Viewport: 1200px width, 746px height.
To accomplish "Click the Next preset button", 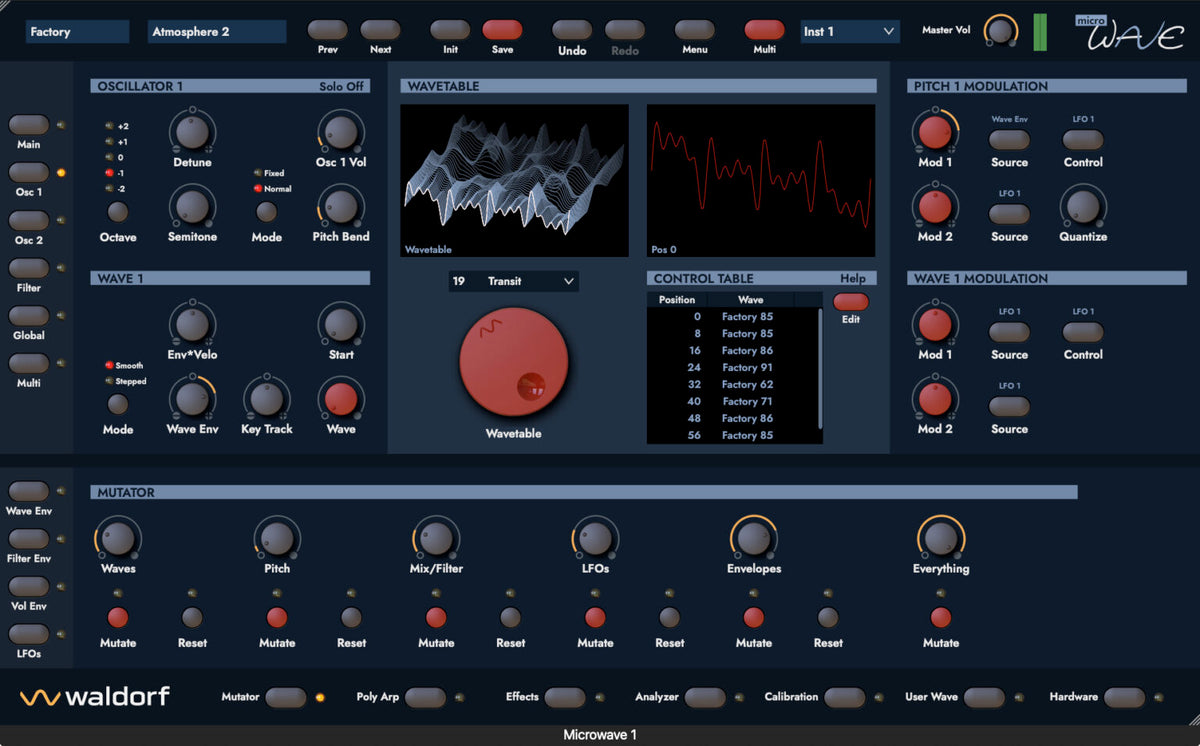I will click(x=380, y=30).
